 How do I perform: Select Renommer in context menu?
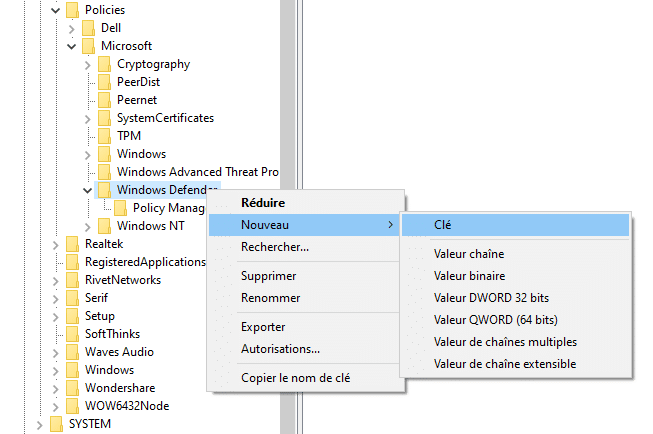(x=306, y=298)
